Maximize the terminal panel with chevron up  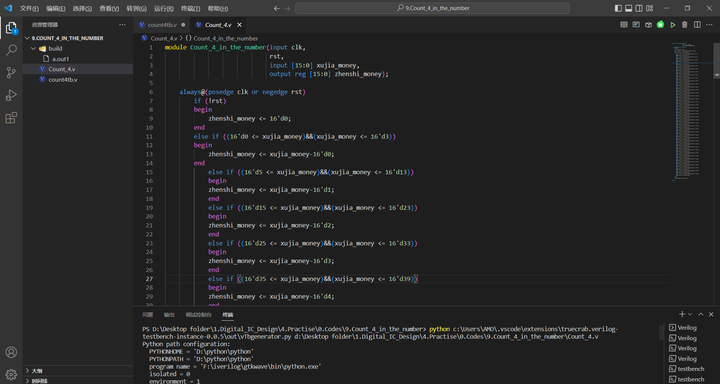(x=701, y=315)
